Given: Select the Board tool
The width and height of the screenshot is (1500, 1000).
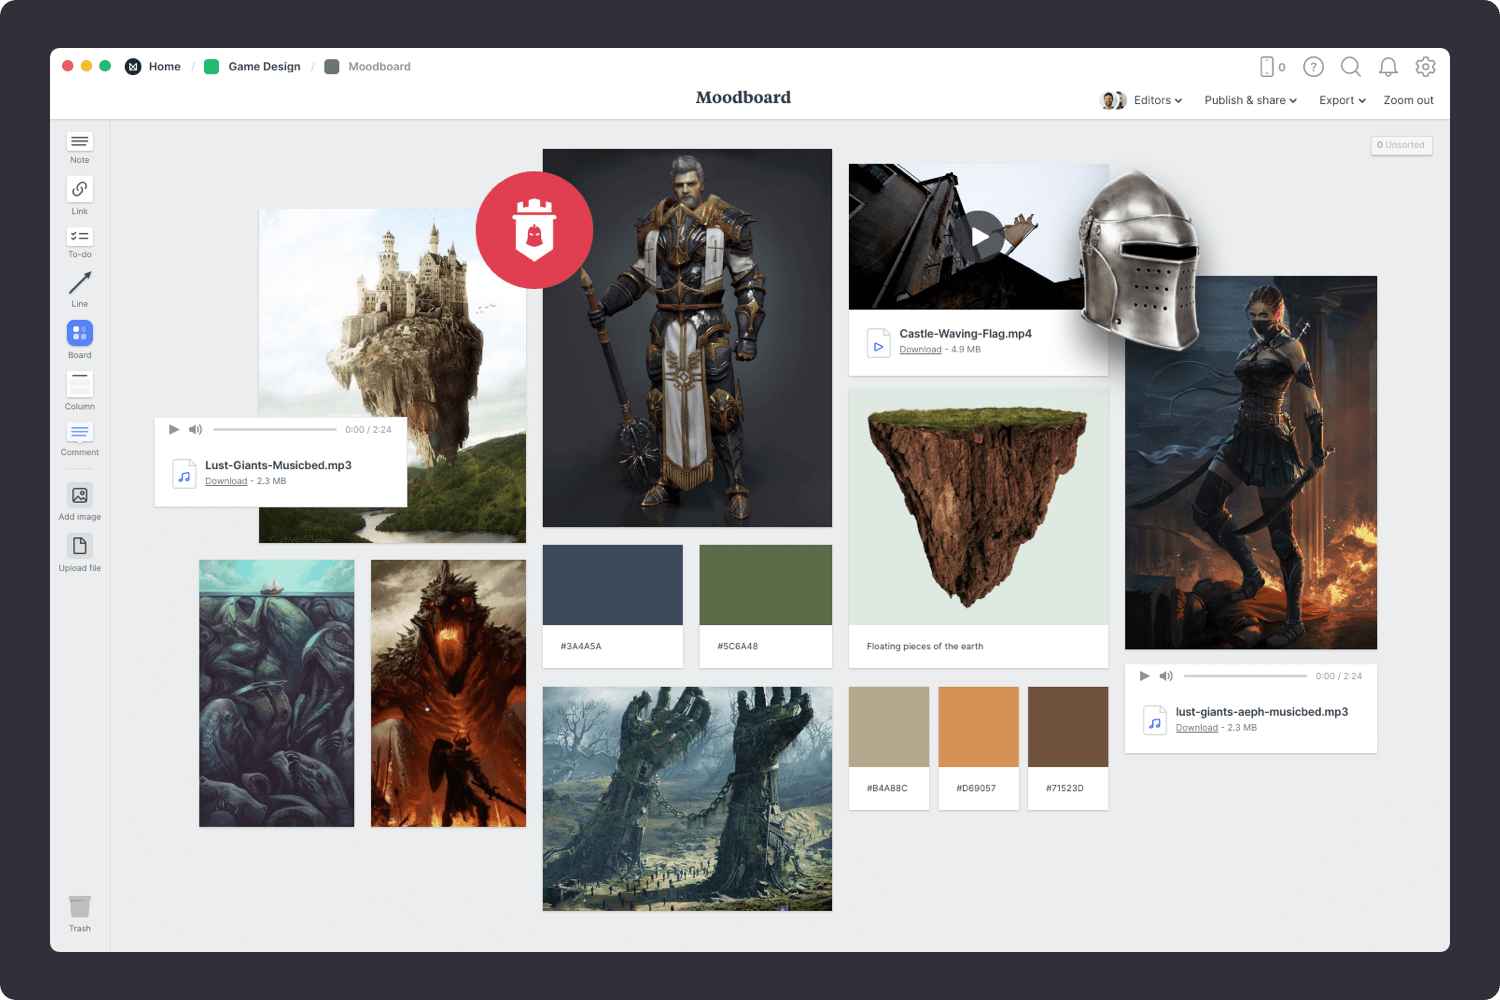Looking at the screenshot, I should tap(79, 334).
